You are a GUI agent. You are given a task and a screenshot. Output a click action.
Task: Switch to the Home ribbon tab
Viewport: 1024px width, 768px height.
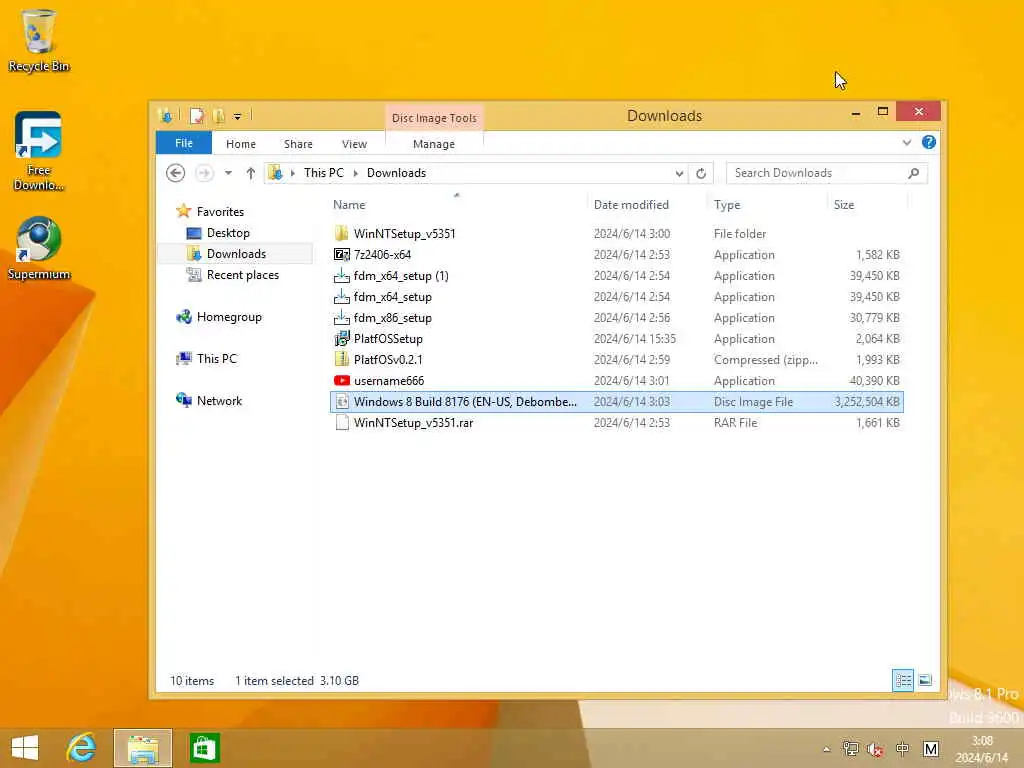click(241, 144)
